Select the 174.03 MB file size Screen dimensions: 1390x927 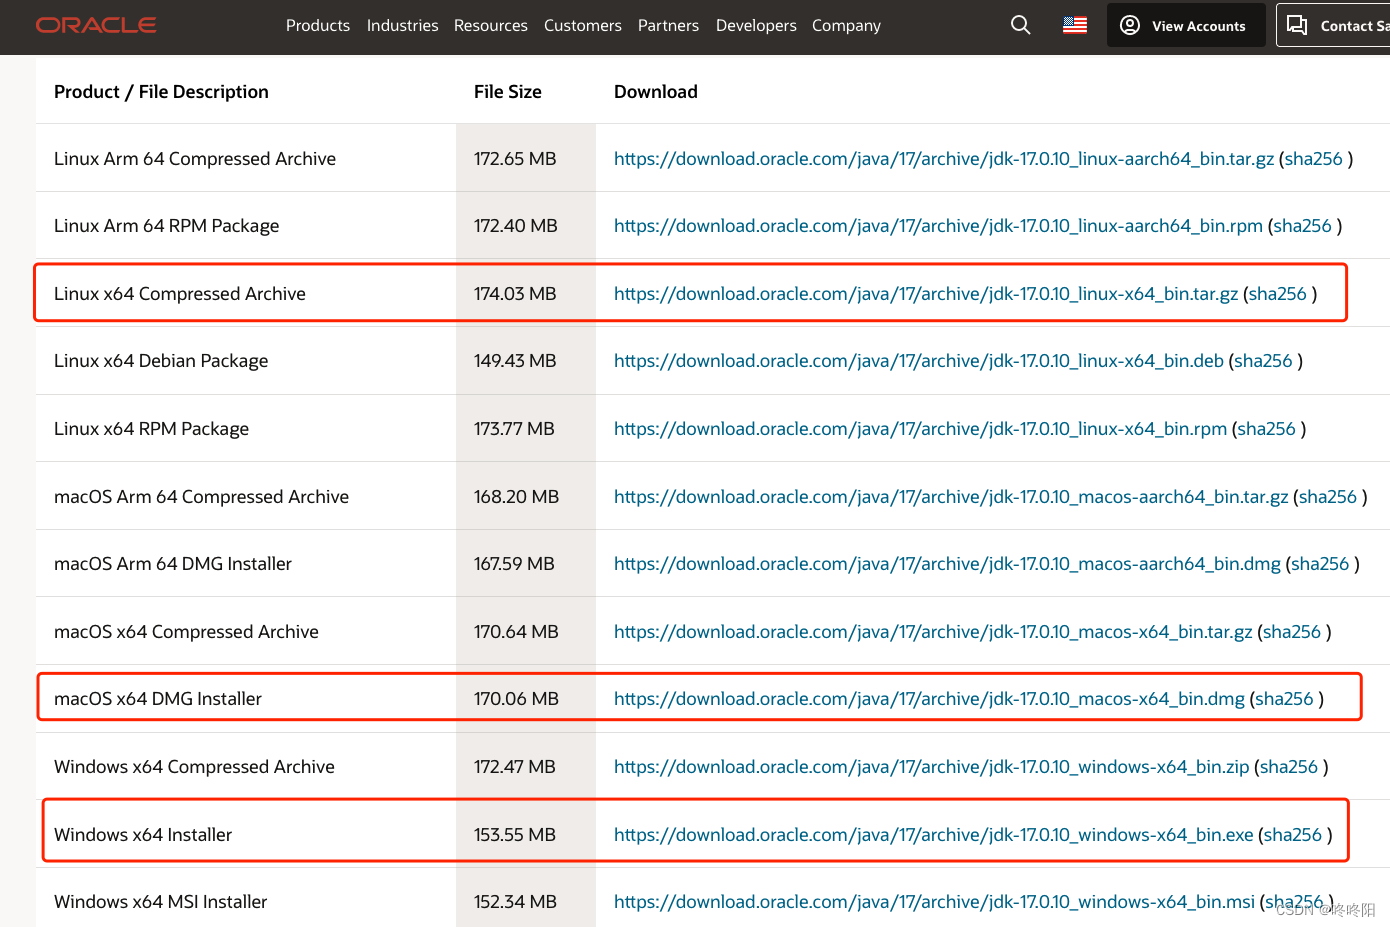515,294
